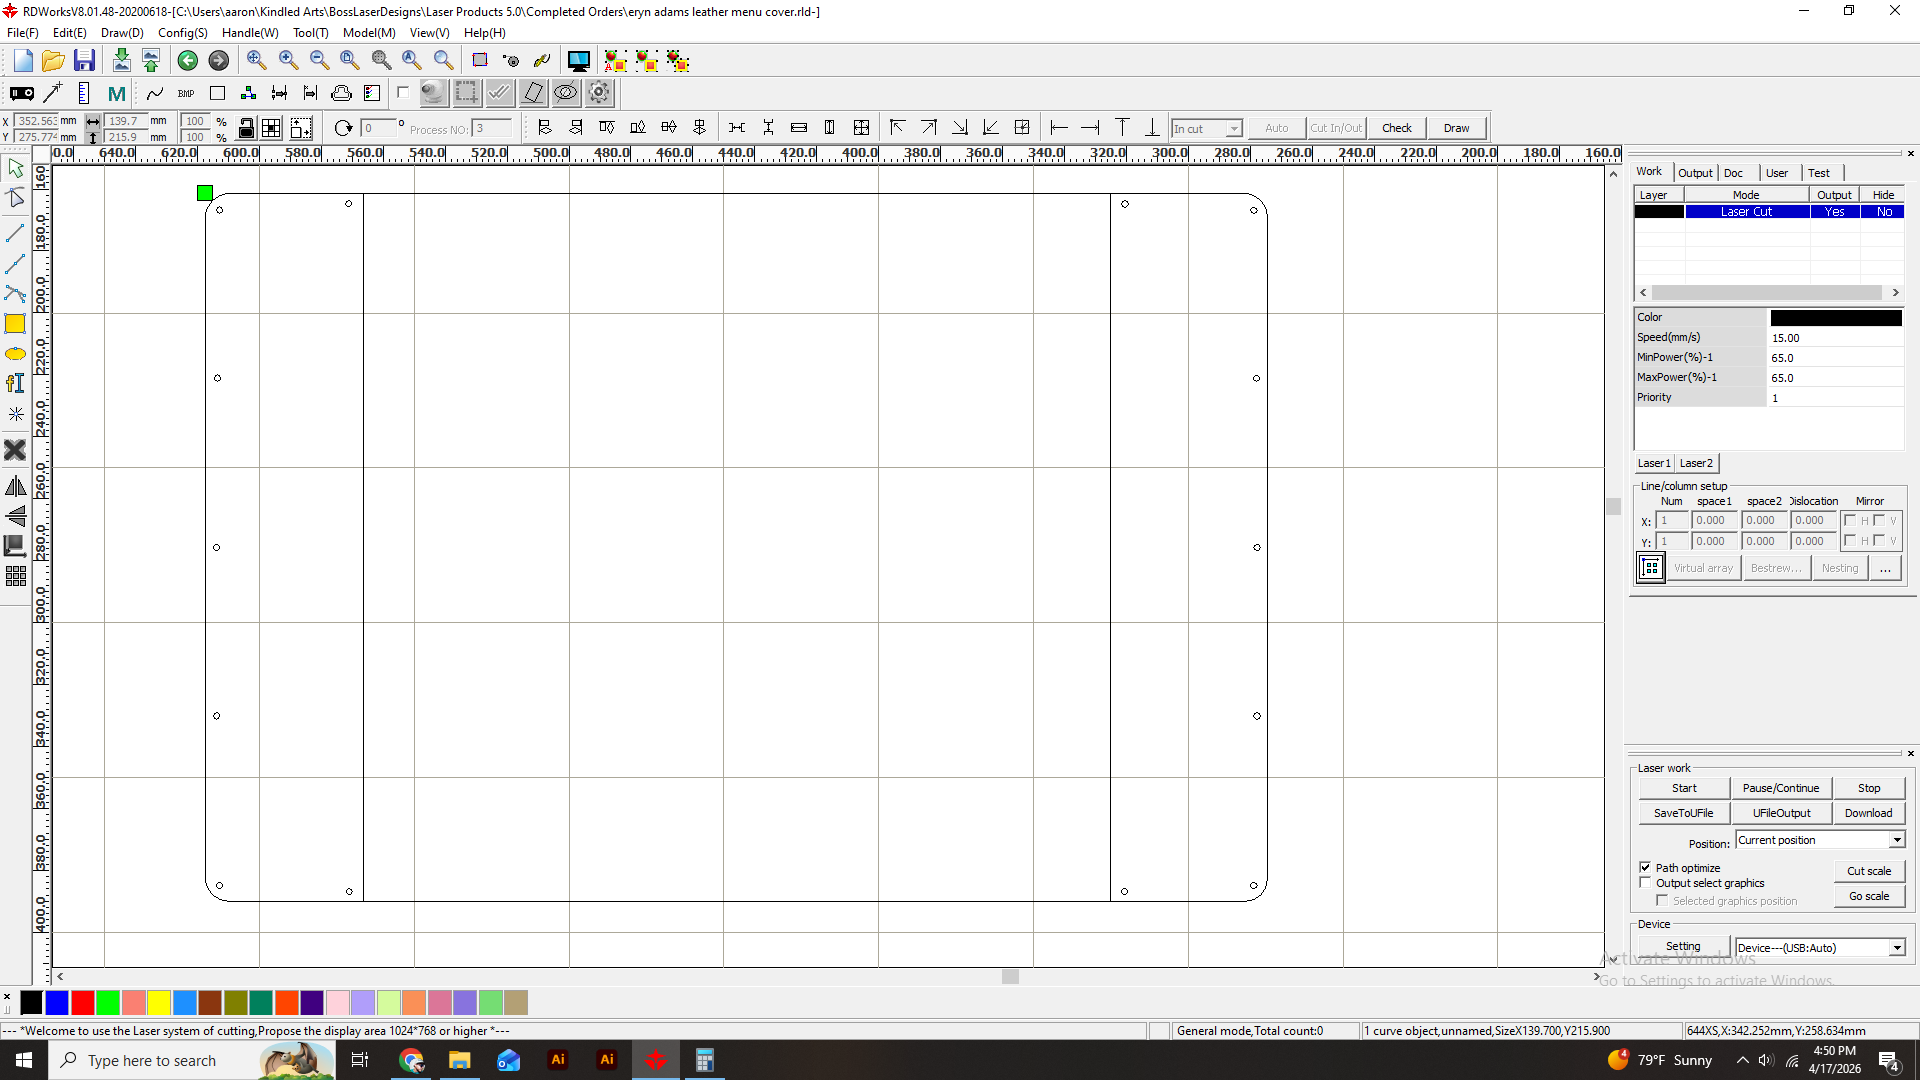Expand the In cut dropdown
This screenshot has width=1920, height=1080.
click(1234, 129)
